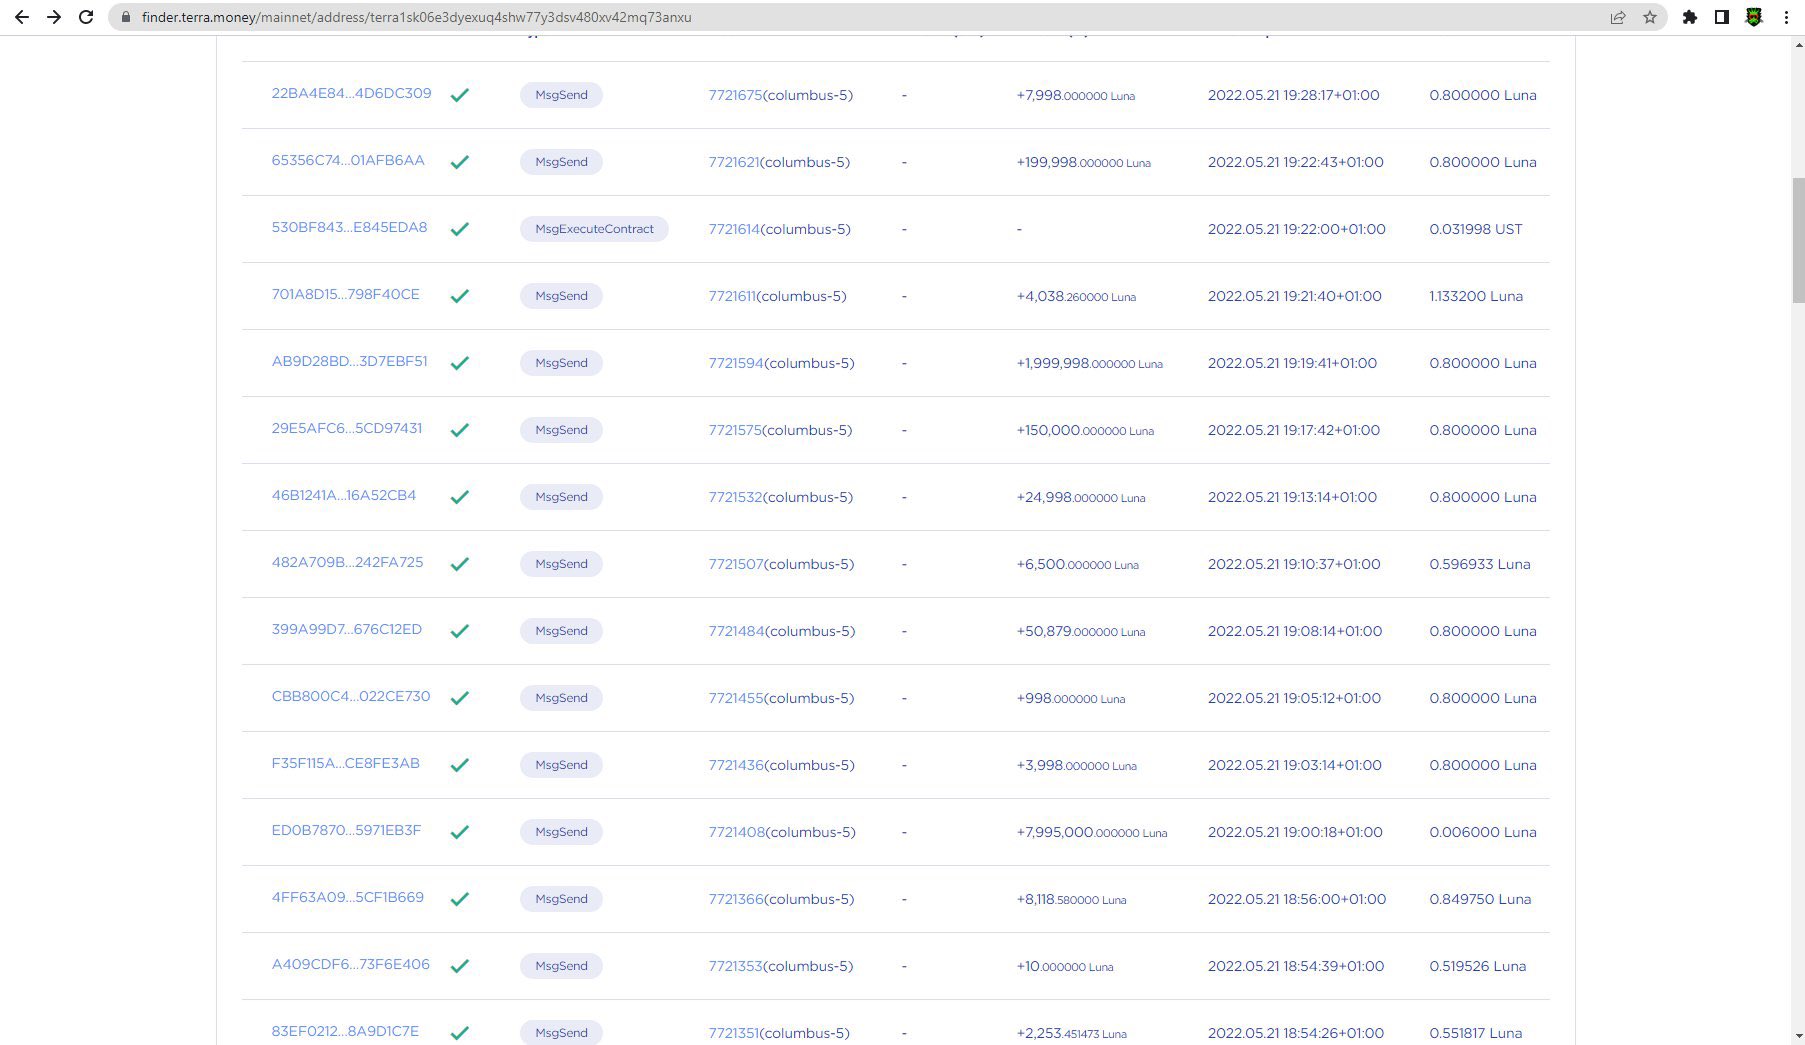Select timestamp 2022.05.21 19:28:17+01:00
This screenshot has width=1805, height=1045.
click(1293, 95)
